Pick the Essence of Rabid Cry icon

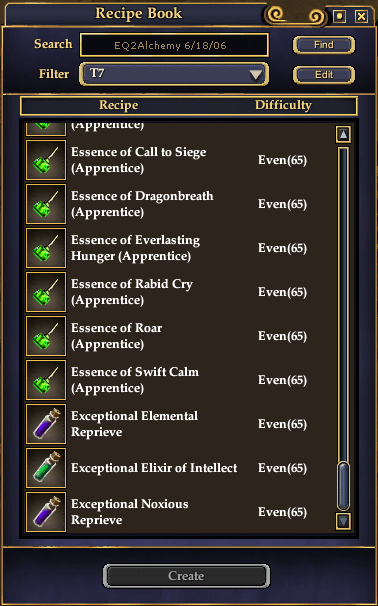pos(46,292)
